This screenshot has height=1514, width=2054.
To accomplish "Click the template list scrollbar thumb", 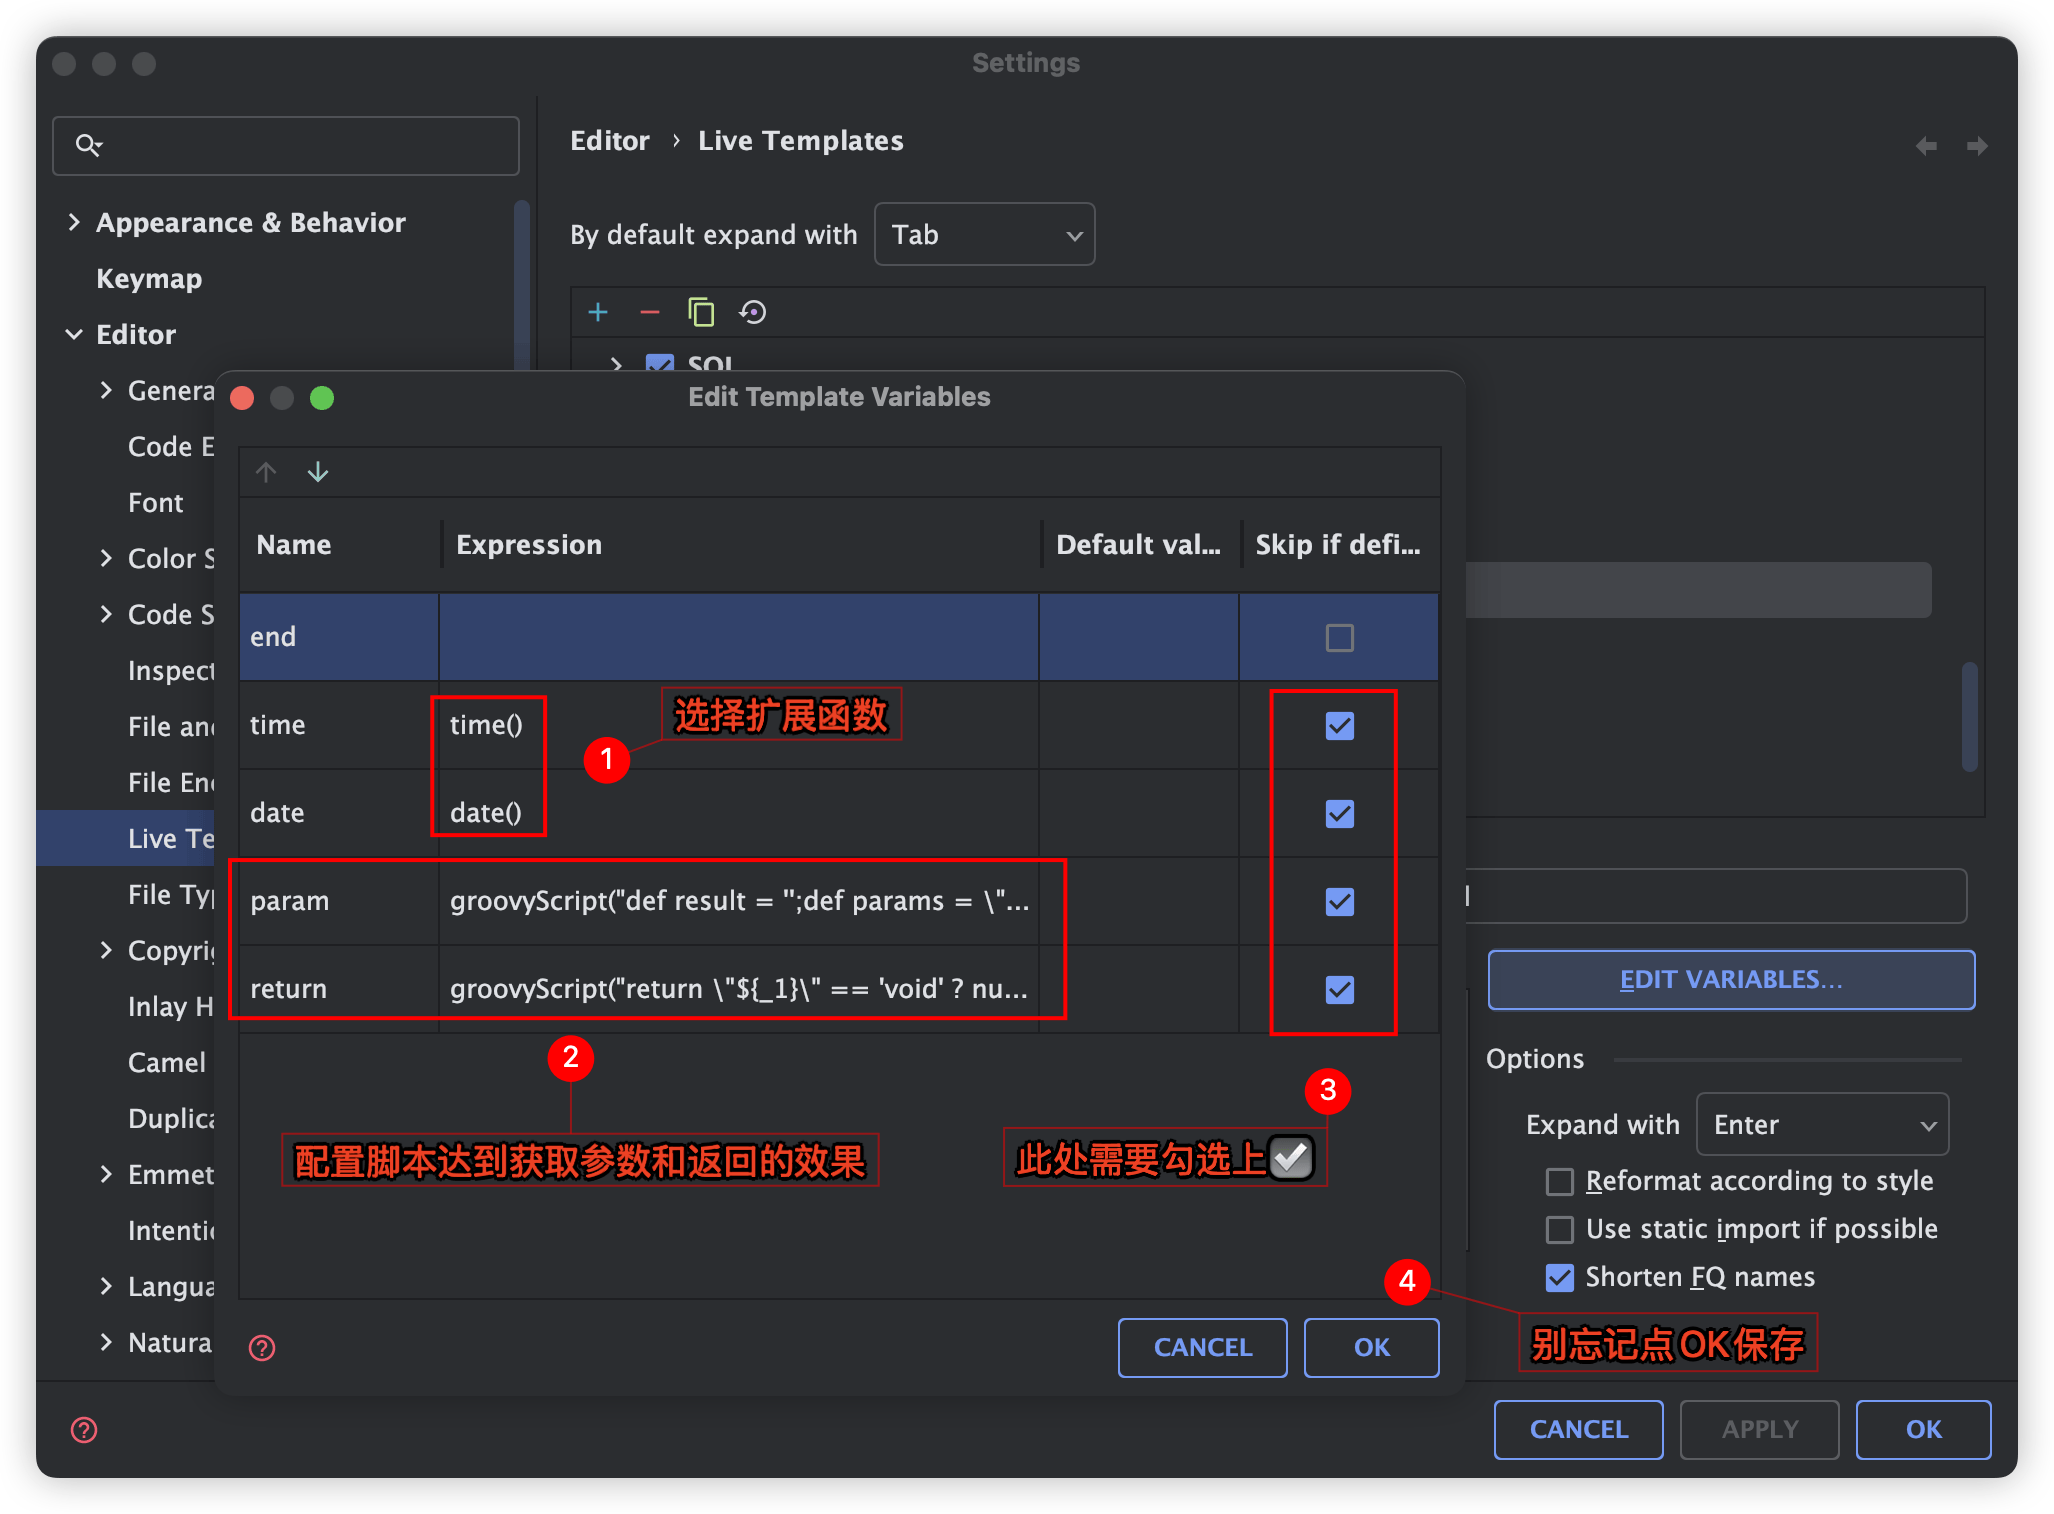I will pyautogui.click(x=1970, y=716).
